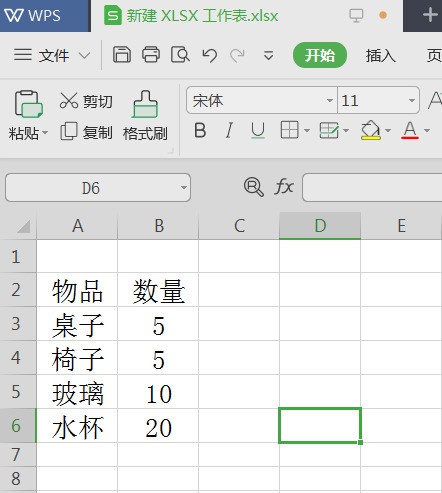442x493 pixels.
Task: Select column C header
Action: [x=239, y=226]
